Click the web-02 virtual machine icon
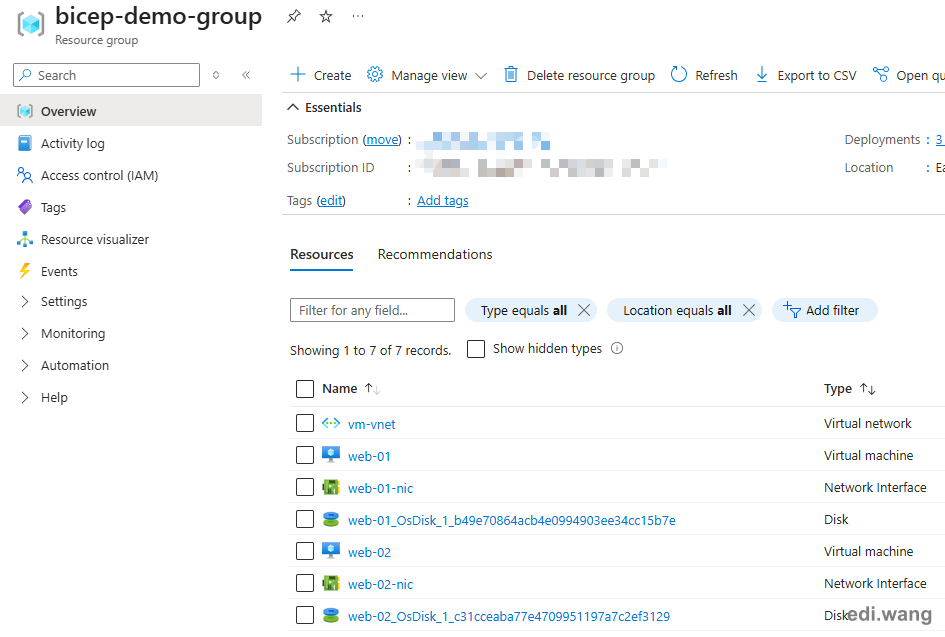The height and width of the screenshot is (637, 945). click(331, 551)
